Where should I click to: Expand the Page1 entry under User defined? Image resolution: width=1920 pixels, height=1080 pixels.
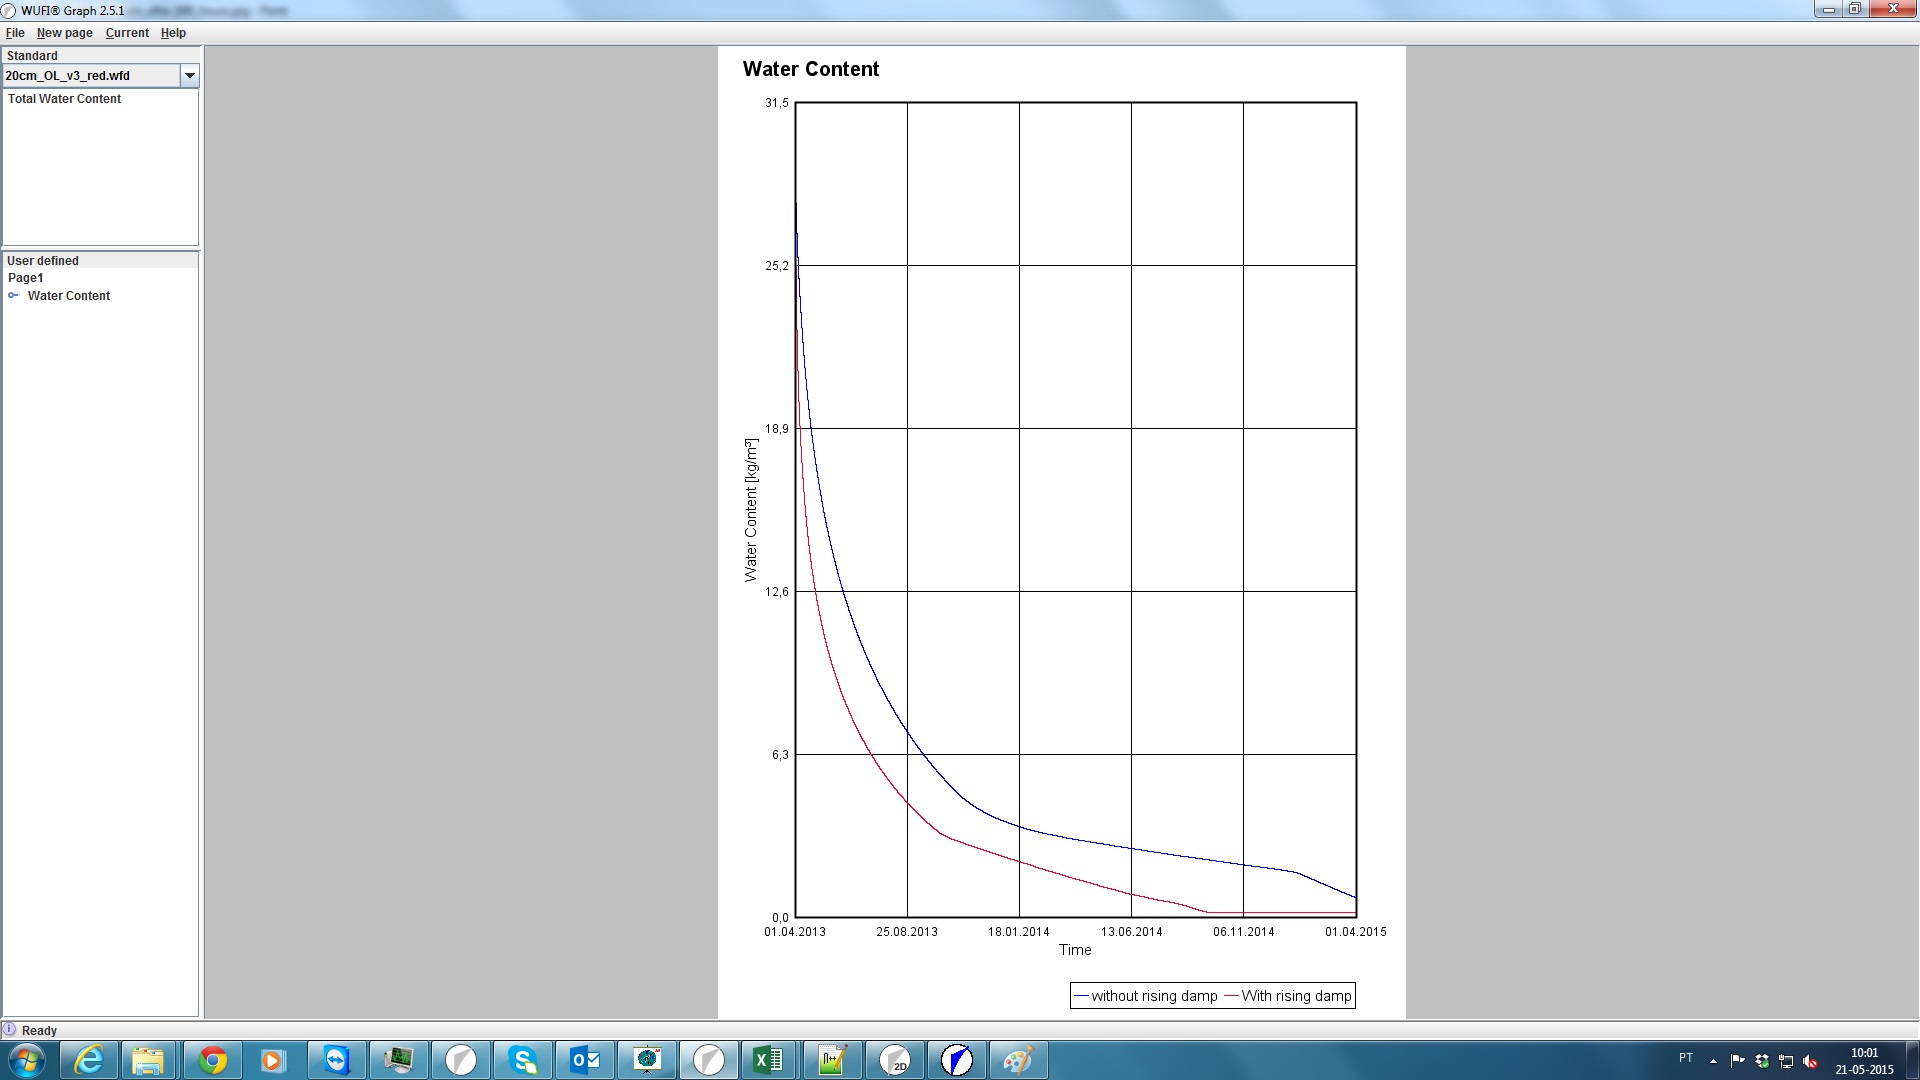(x=27, y=278)
